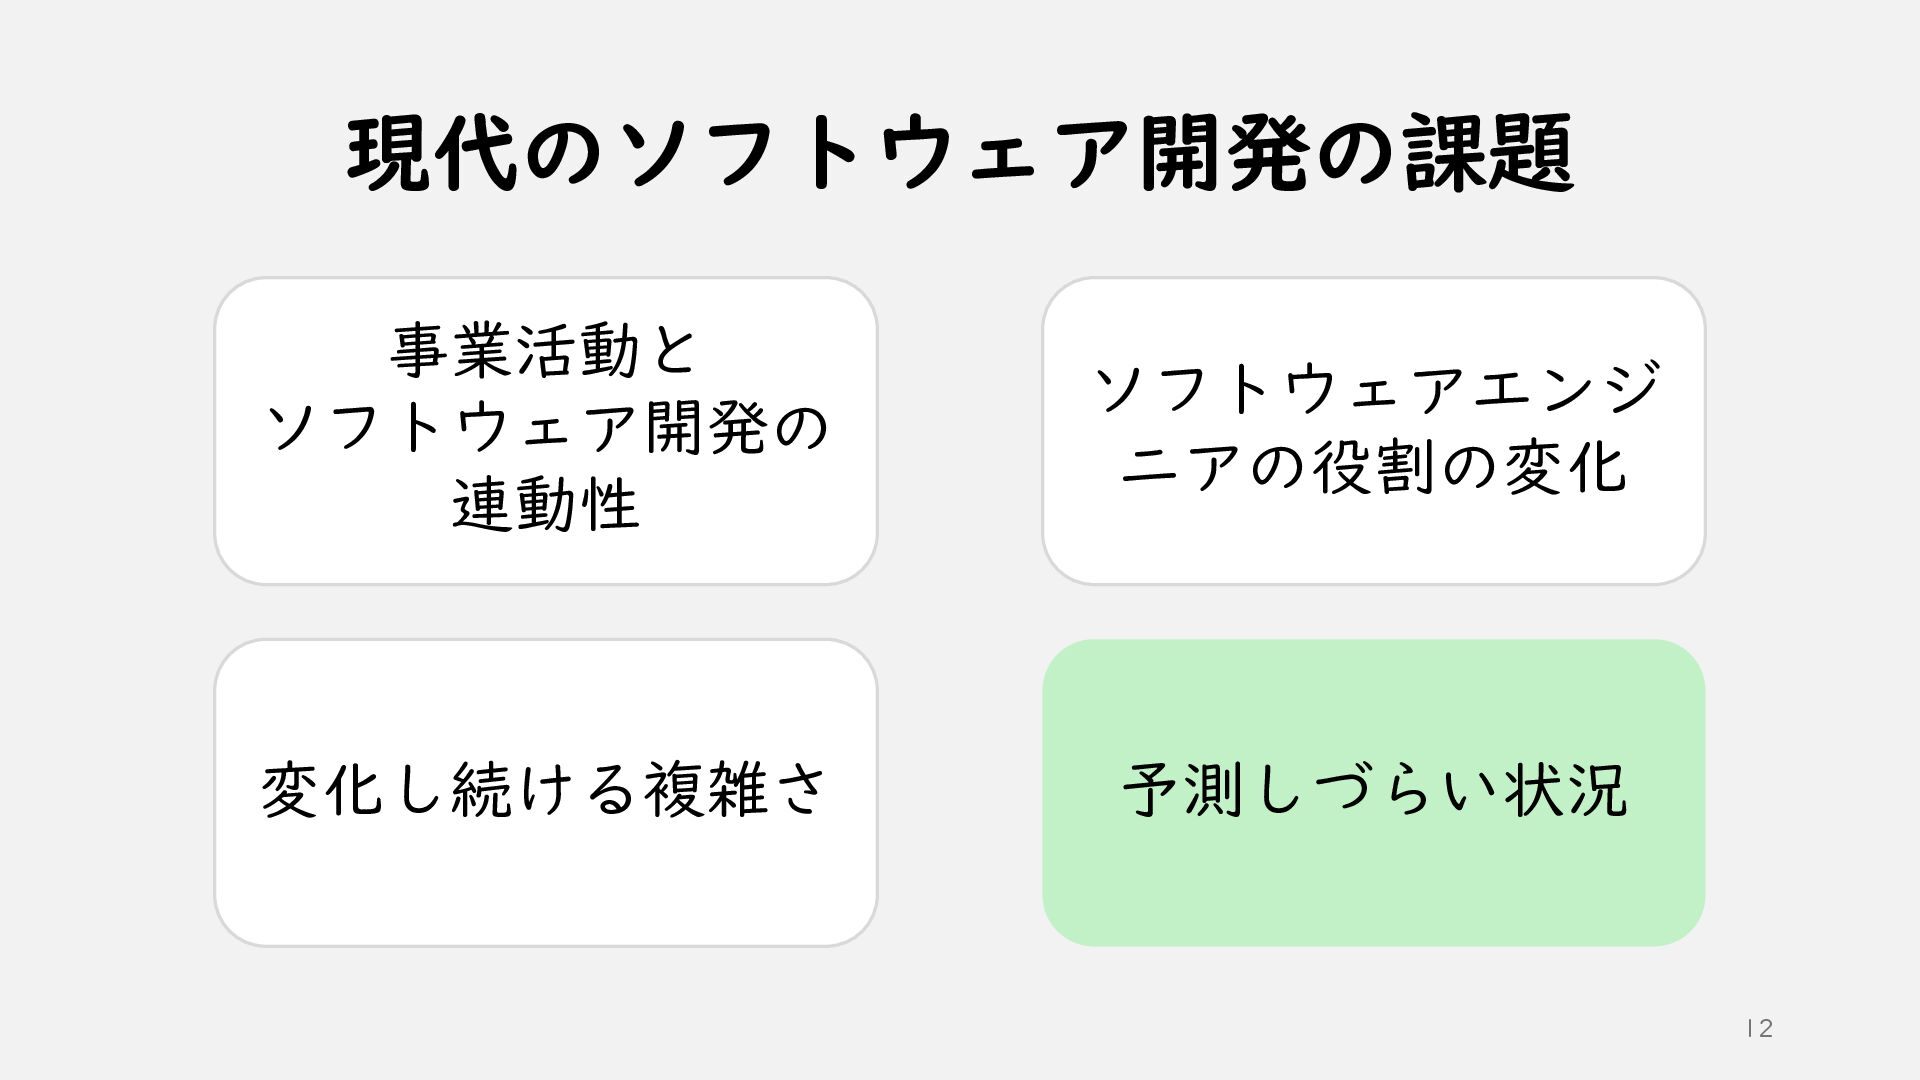Select the top-right white rounded box
The width and height of the screenshot is (1920, 1080).
(1373, 431)
